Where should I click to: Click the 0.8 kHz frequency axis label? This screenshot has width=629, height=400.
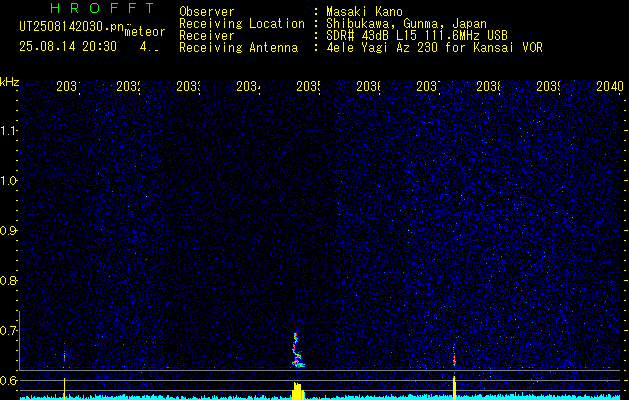[8, 280]
